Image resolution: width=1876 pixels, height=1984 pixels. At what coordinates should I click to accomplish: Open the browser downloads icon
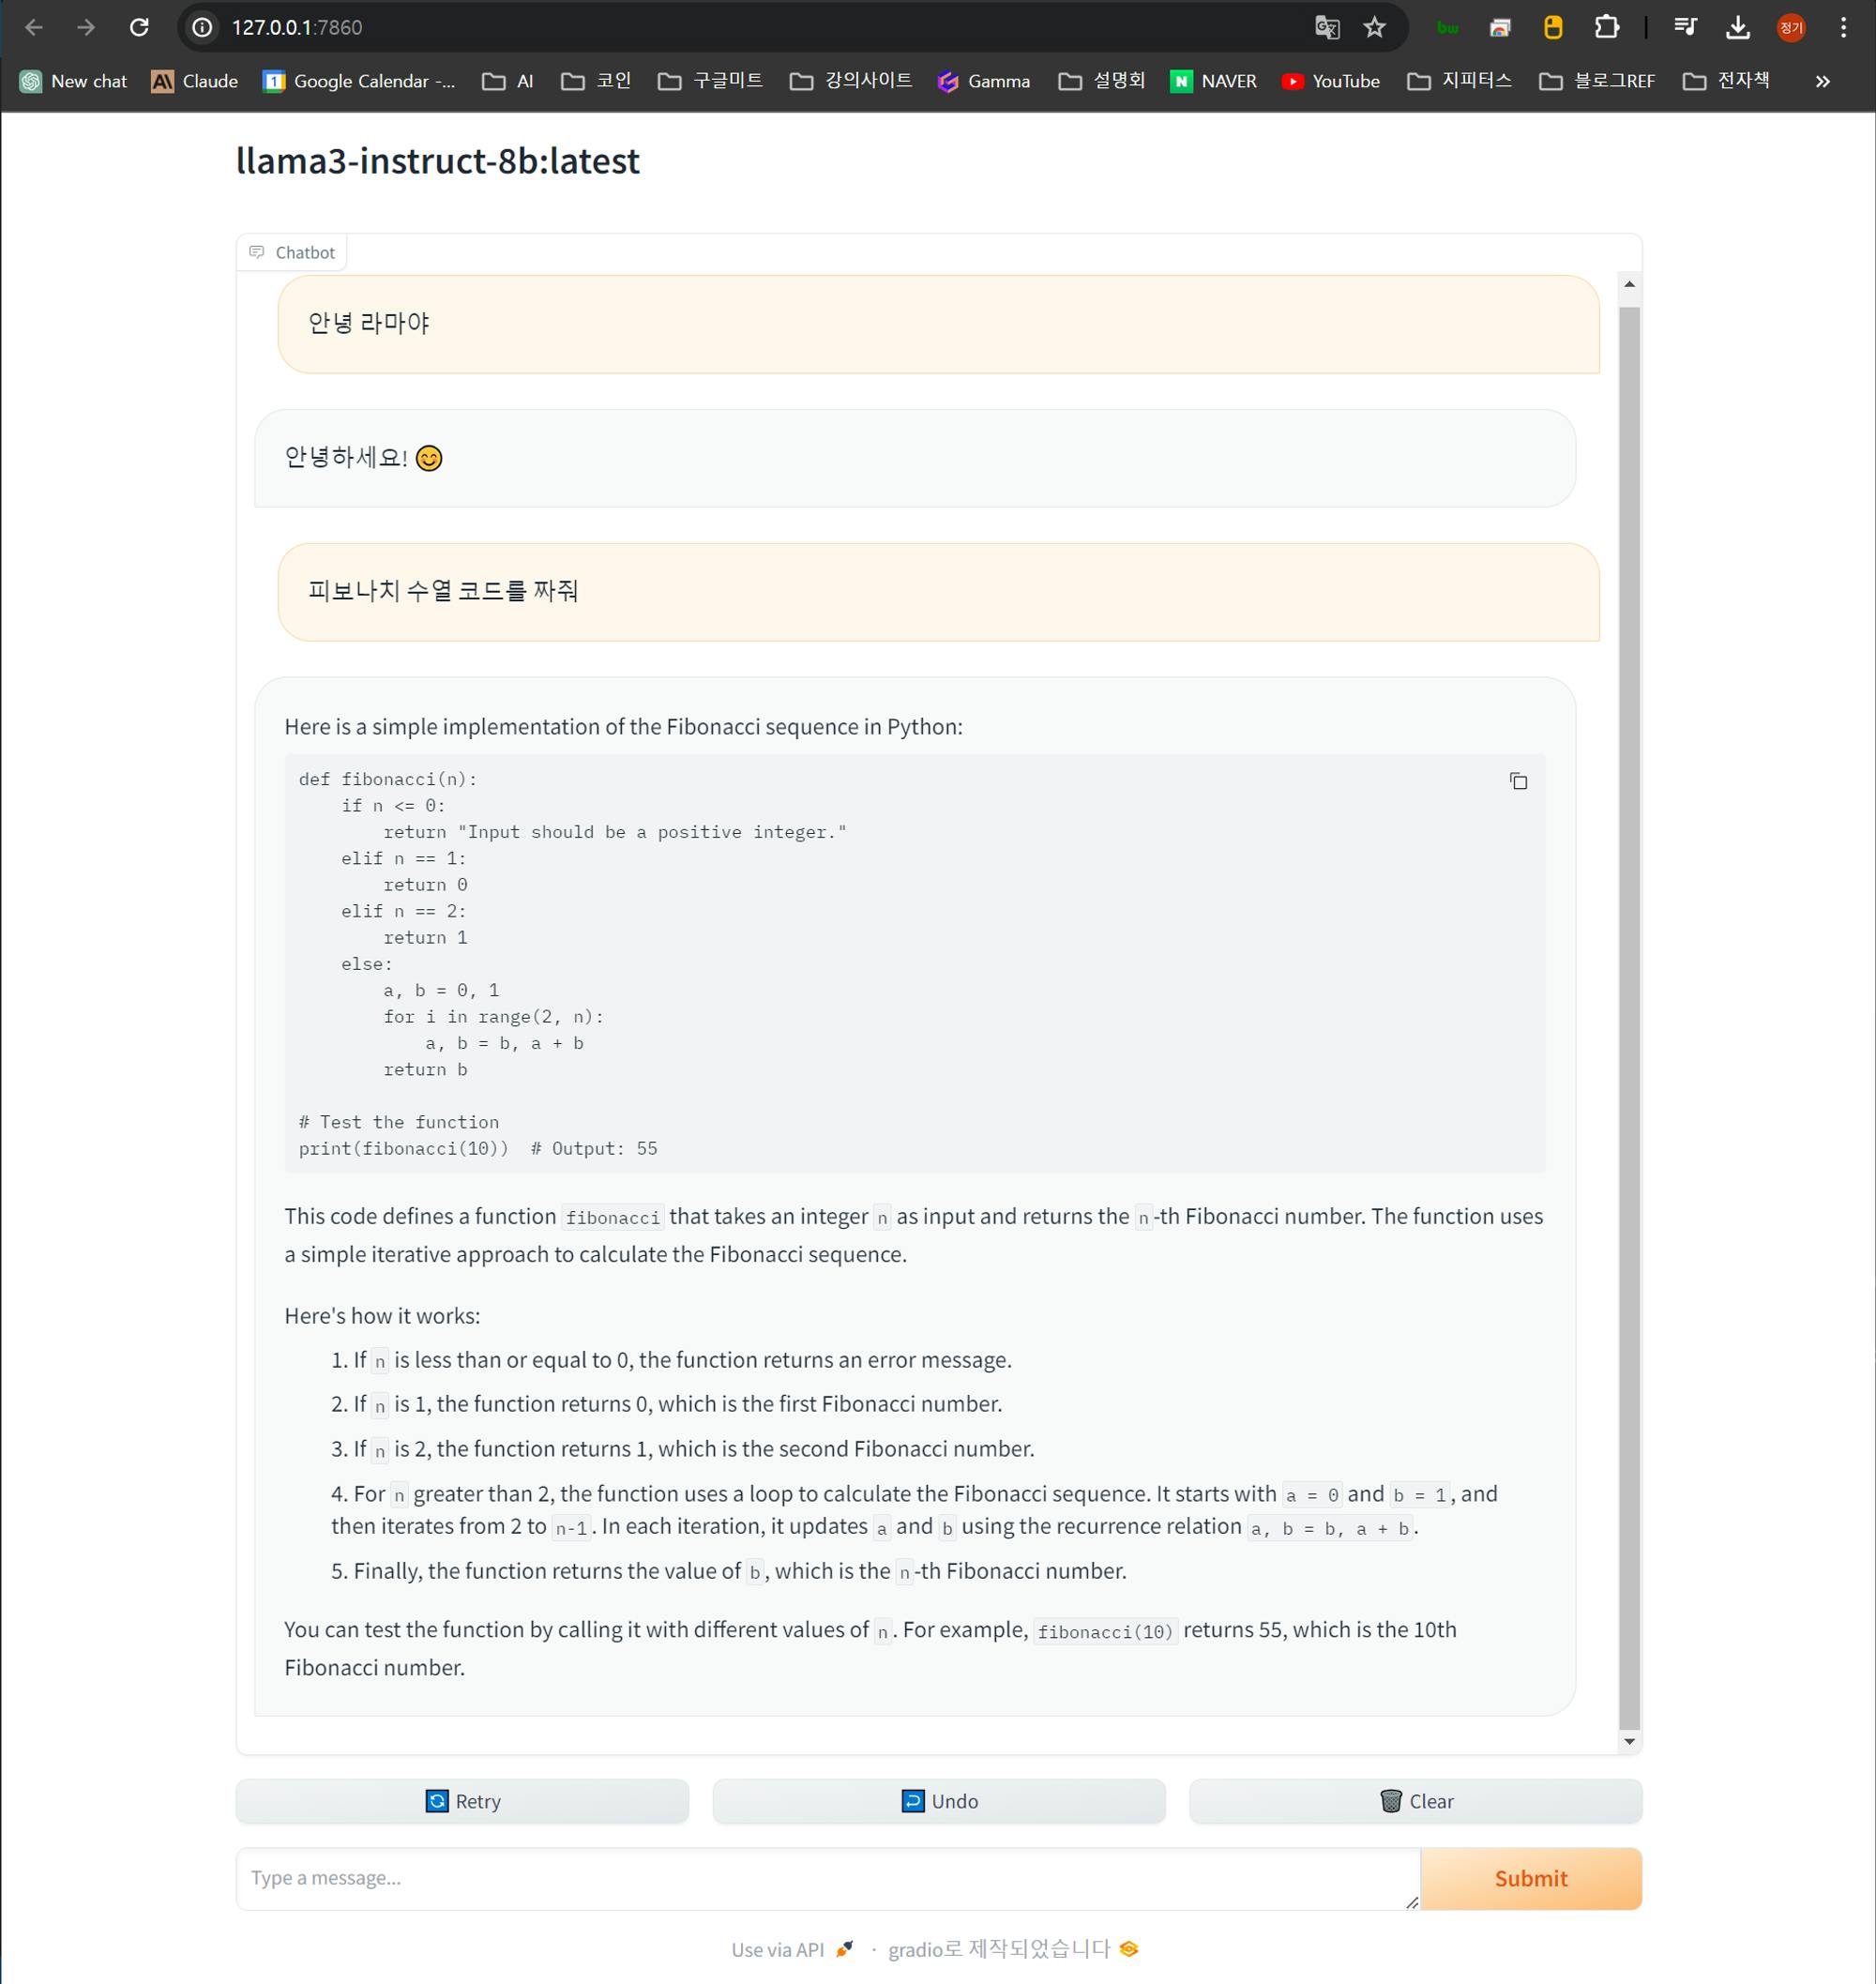coord(1738,27)
